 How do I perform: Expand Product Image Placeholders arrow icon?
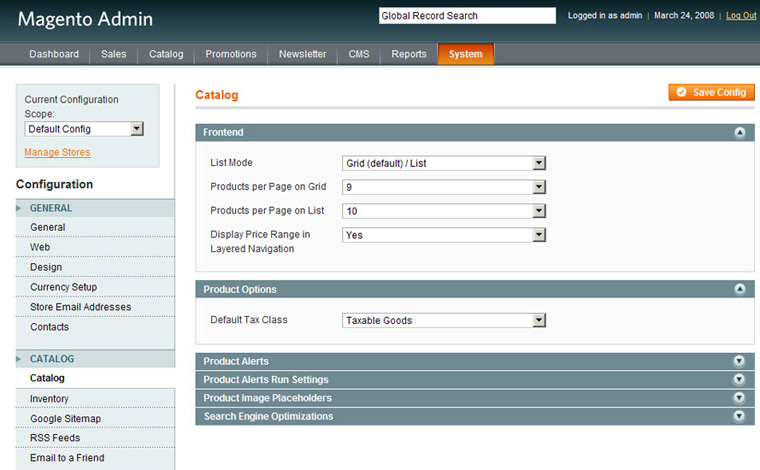(x=739, y=398)
